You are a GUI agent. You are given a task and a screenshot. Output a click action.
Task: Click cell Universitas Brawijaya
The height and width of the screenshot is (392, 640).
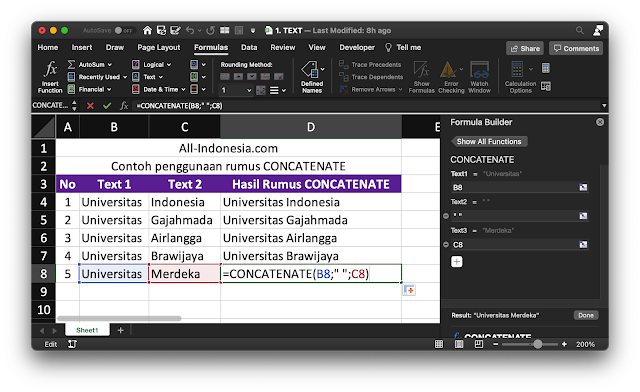(311, 256)
